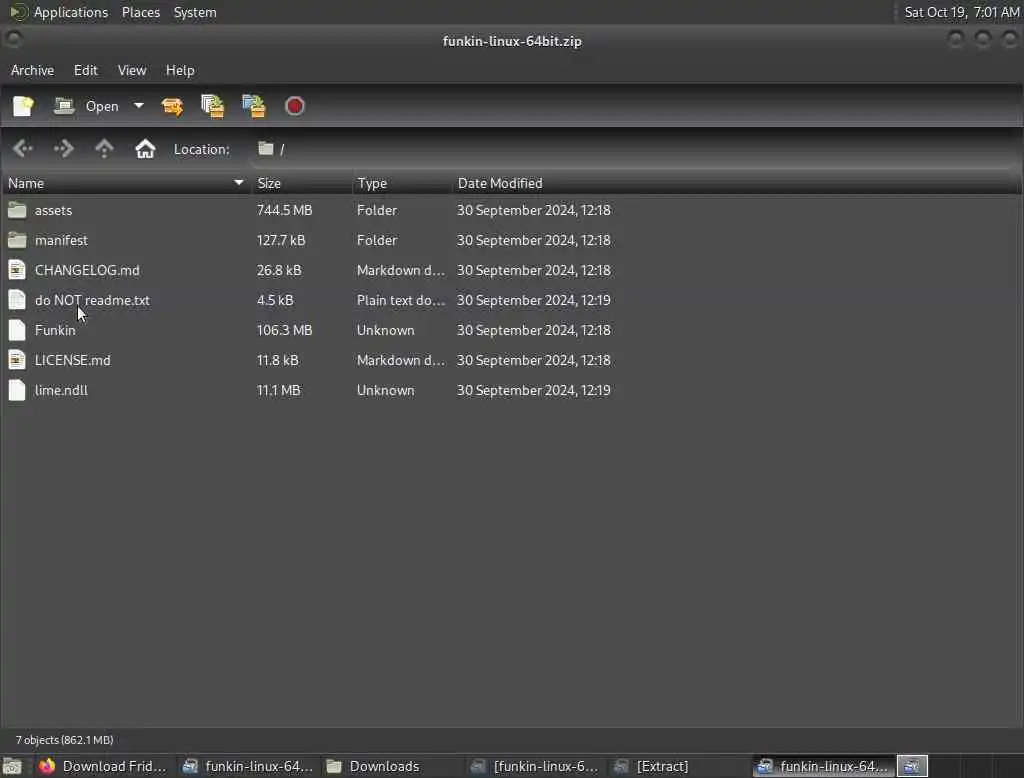The image size is (1024, 778).
Task: Click the Extract files toolbar icon
Action: [172, 106]
